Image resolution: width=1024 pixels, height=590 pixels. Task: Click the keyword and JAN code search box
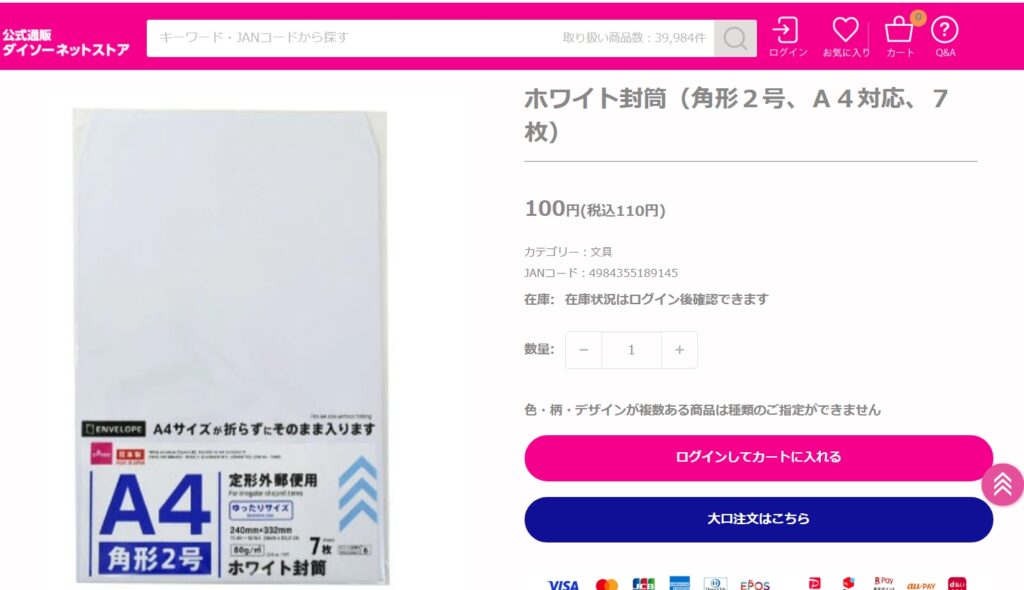(x=430, y=38)
